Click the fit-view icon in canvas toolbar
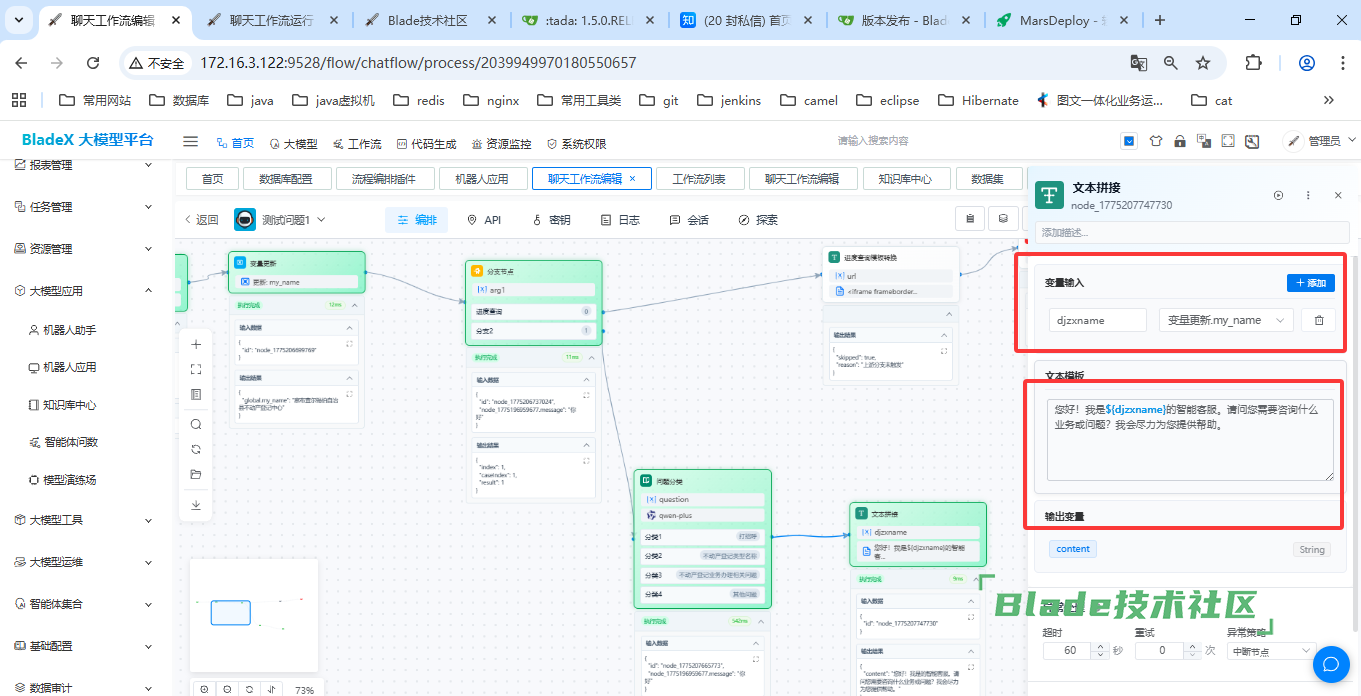This screenshot has width=1361, height=696. click(196, 369)
